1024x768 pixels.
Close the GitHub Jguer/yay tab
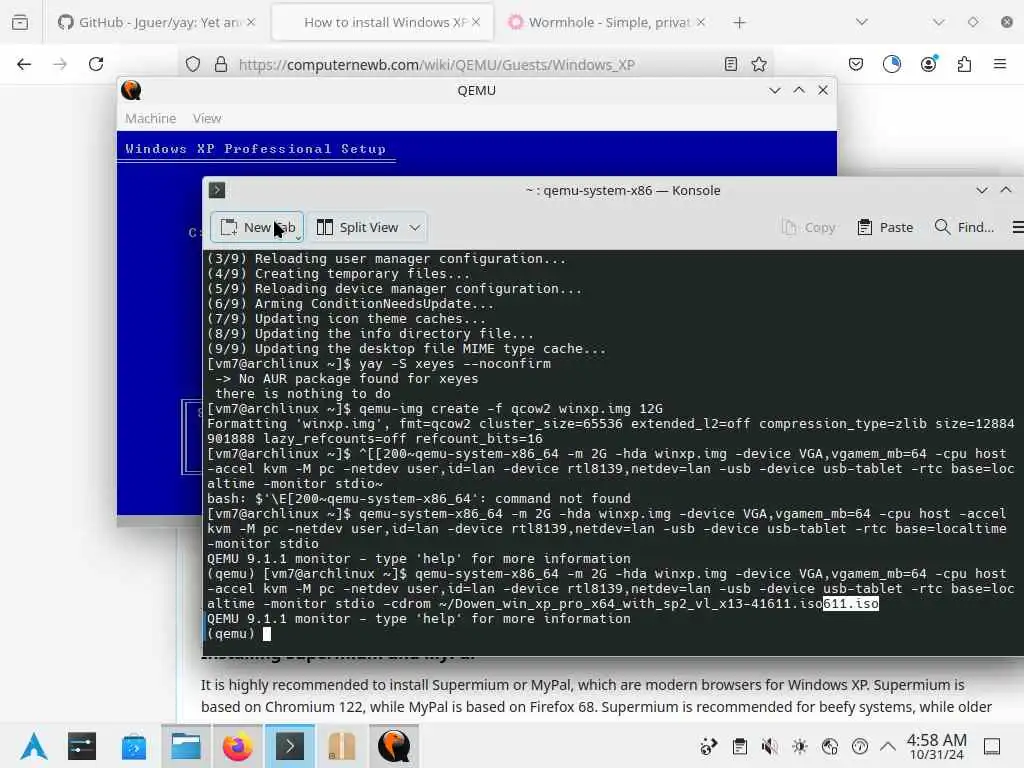tap(251, 22)
